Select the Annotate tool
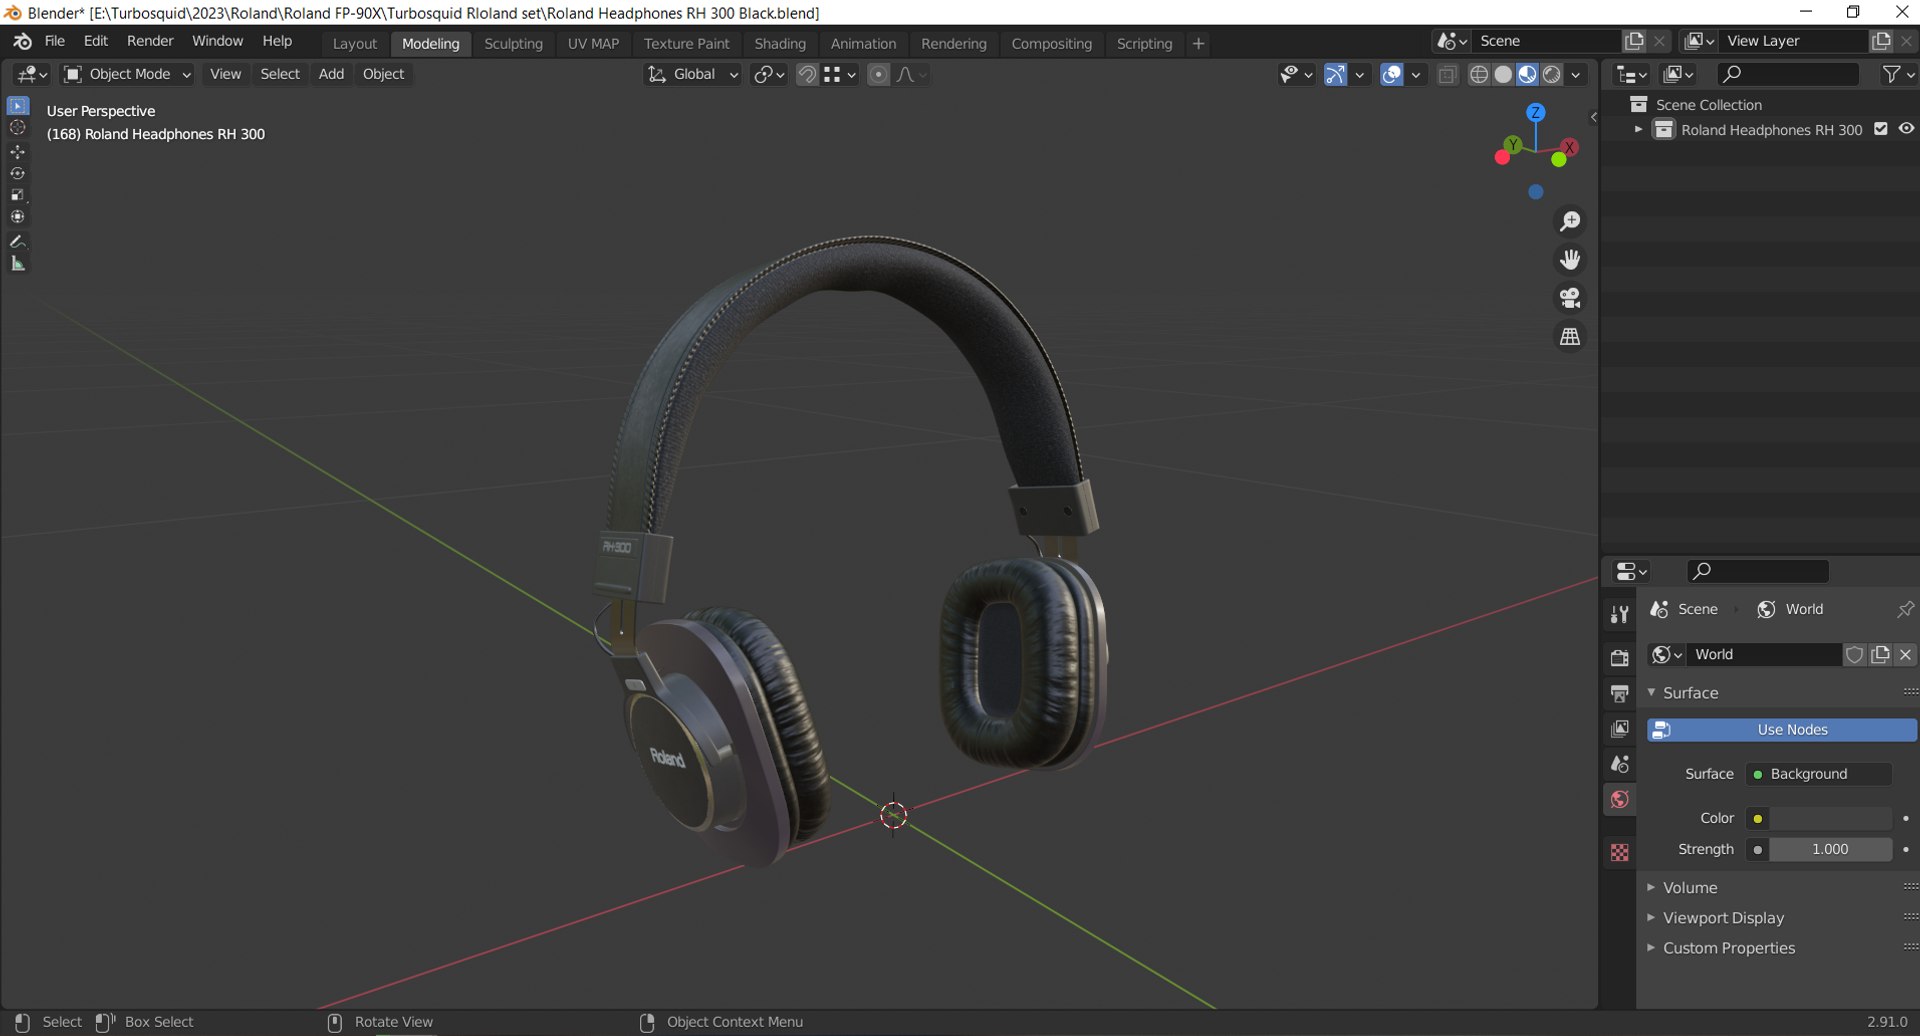The image size is (1920, 1036). (x=17, y=241)
